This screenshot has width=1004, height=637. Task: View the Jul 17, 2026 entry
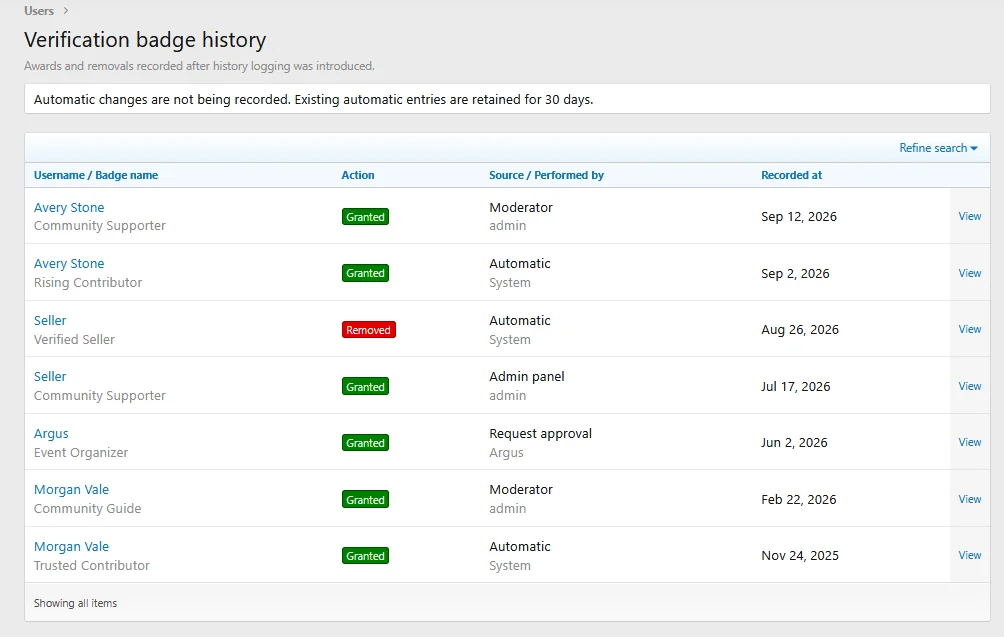tap(969, 386)
